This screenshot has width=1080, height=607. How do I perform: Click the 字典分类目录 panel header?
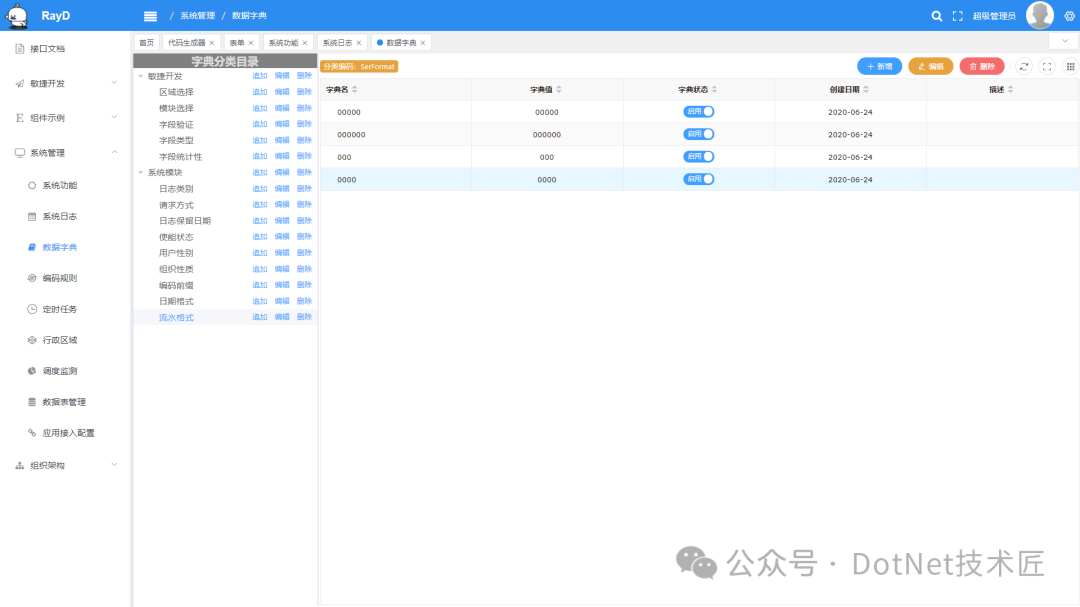225,61
